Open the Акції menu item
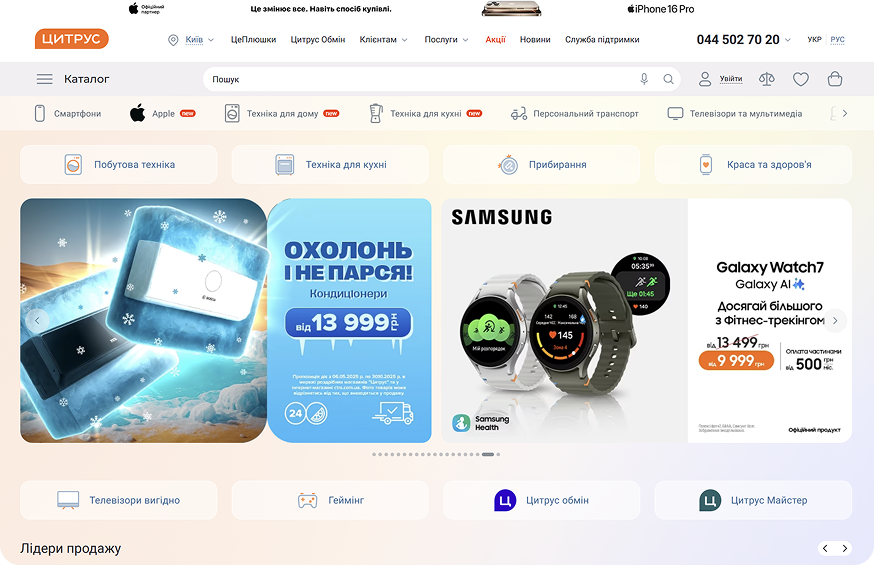 [495, 40]
